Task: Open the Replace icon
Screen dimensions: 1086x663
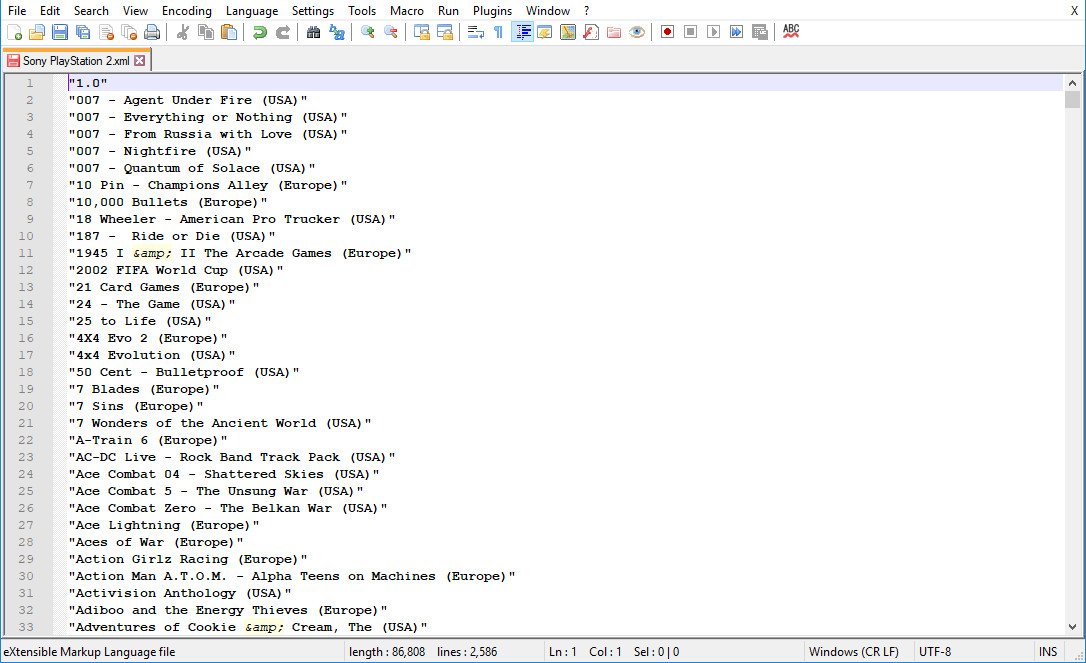Action: 337,32
